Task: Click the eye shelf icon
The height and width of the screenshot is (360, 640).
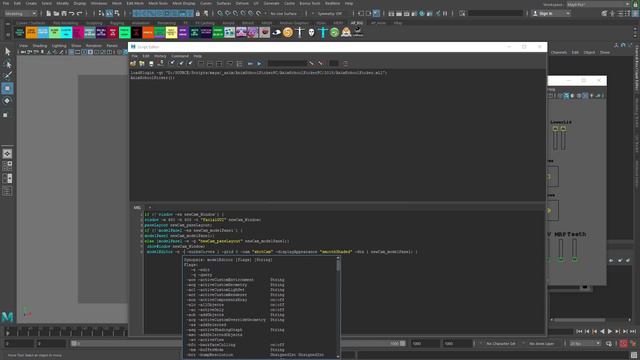Action: pos(276,32)
